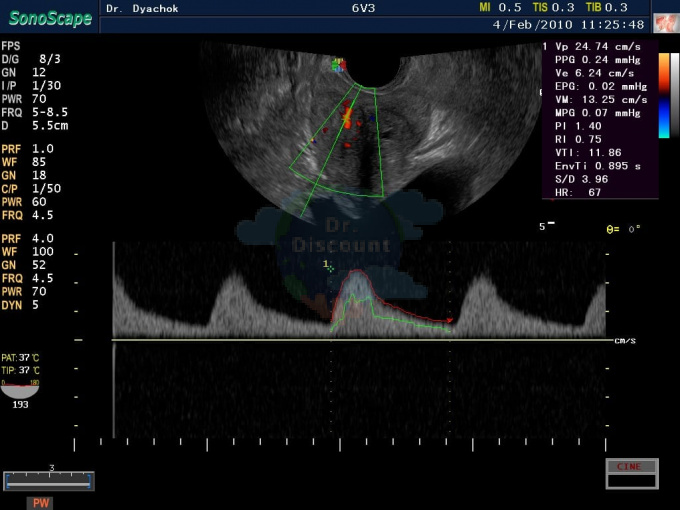The image size is (680, 510).
Task: Click the Doppler angle θ indicator
Action: pos(624,229)
